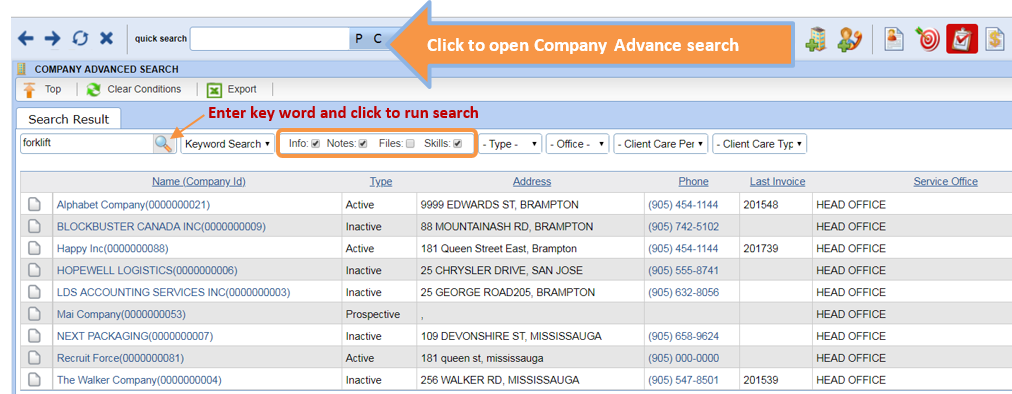Open the Client Care Person dropdown
This screenshot has height=394, width=1012.
(x=661, y=144)
